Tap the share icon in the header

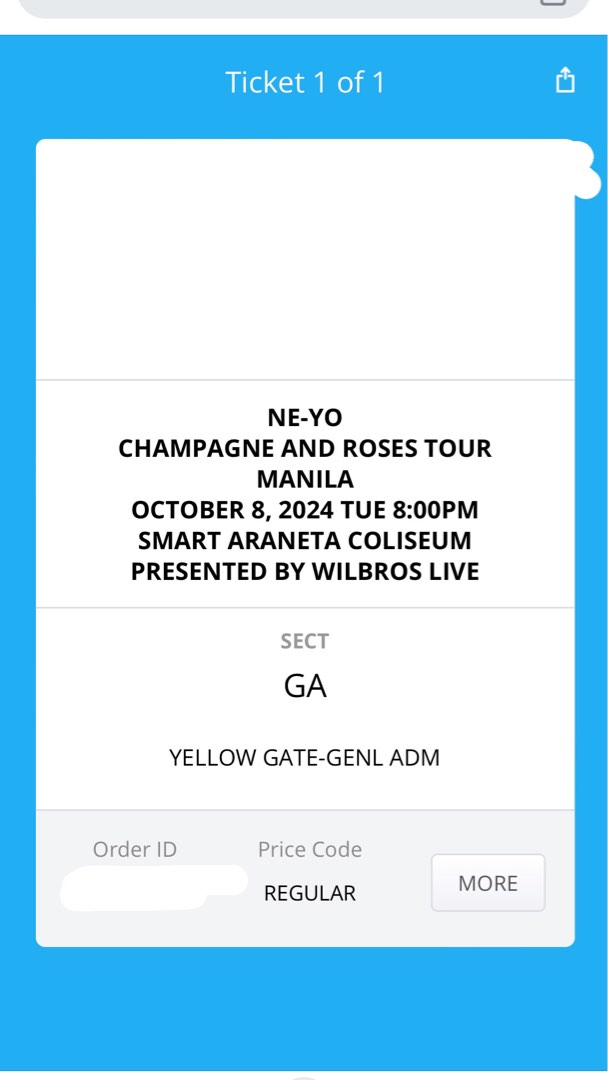click(x=565, y=80)
